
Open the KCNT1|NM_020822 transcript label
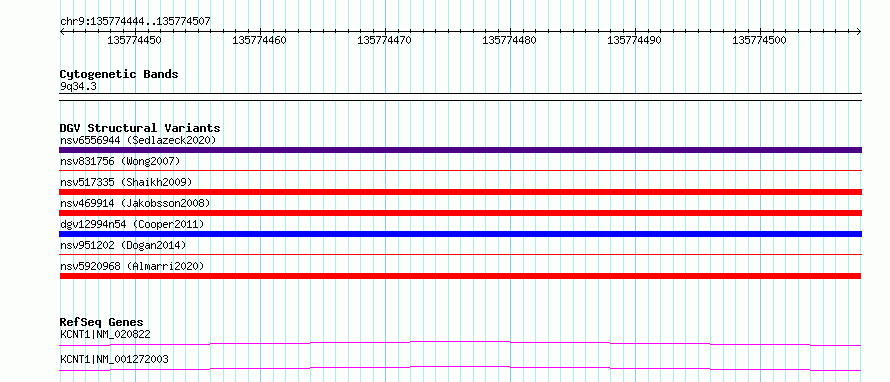click(105, 334)
